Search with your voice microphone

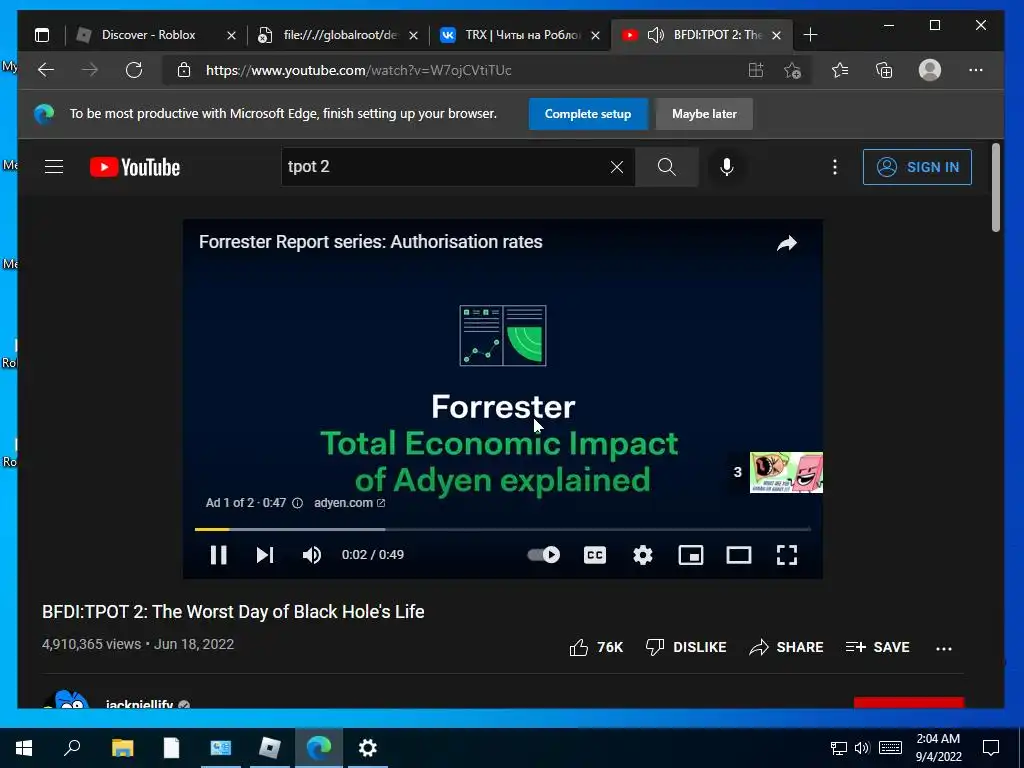pyautogui.click(x=727, y=167)
